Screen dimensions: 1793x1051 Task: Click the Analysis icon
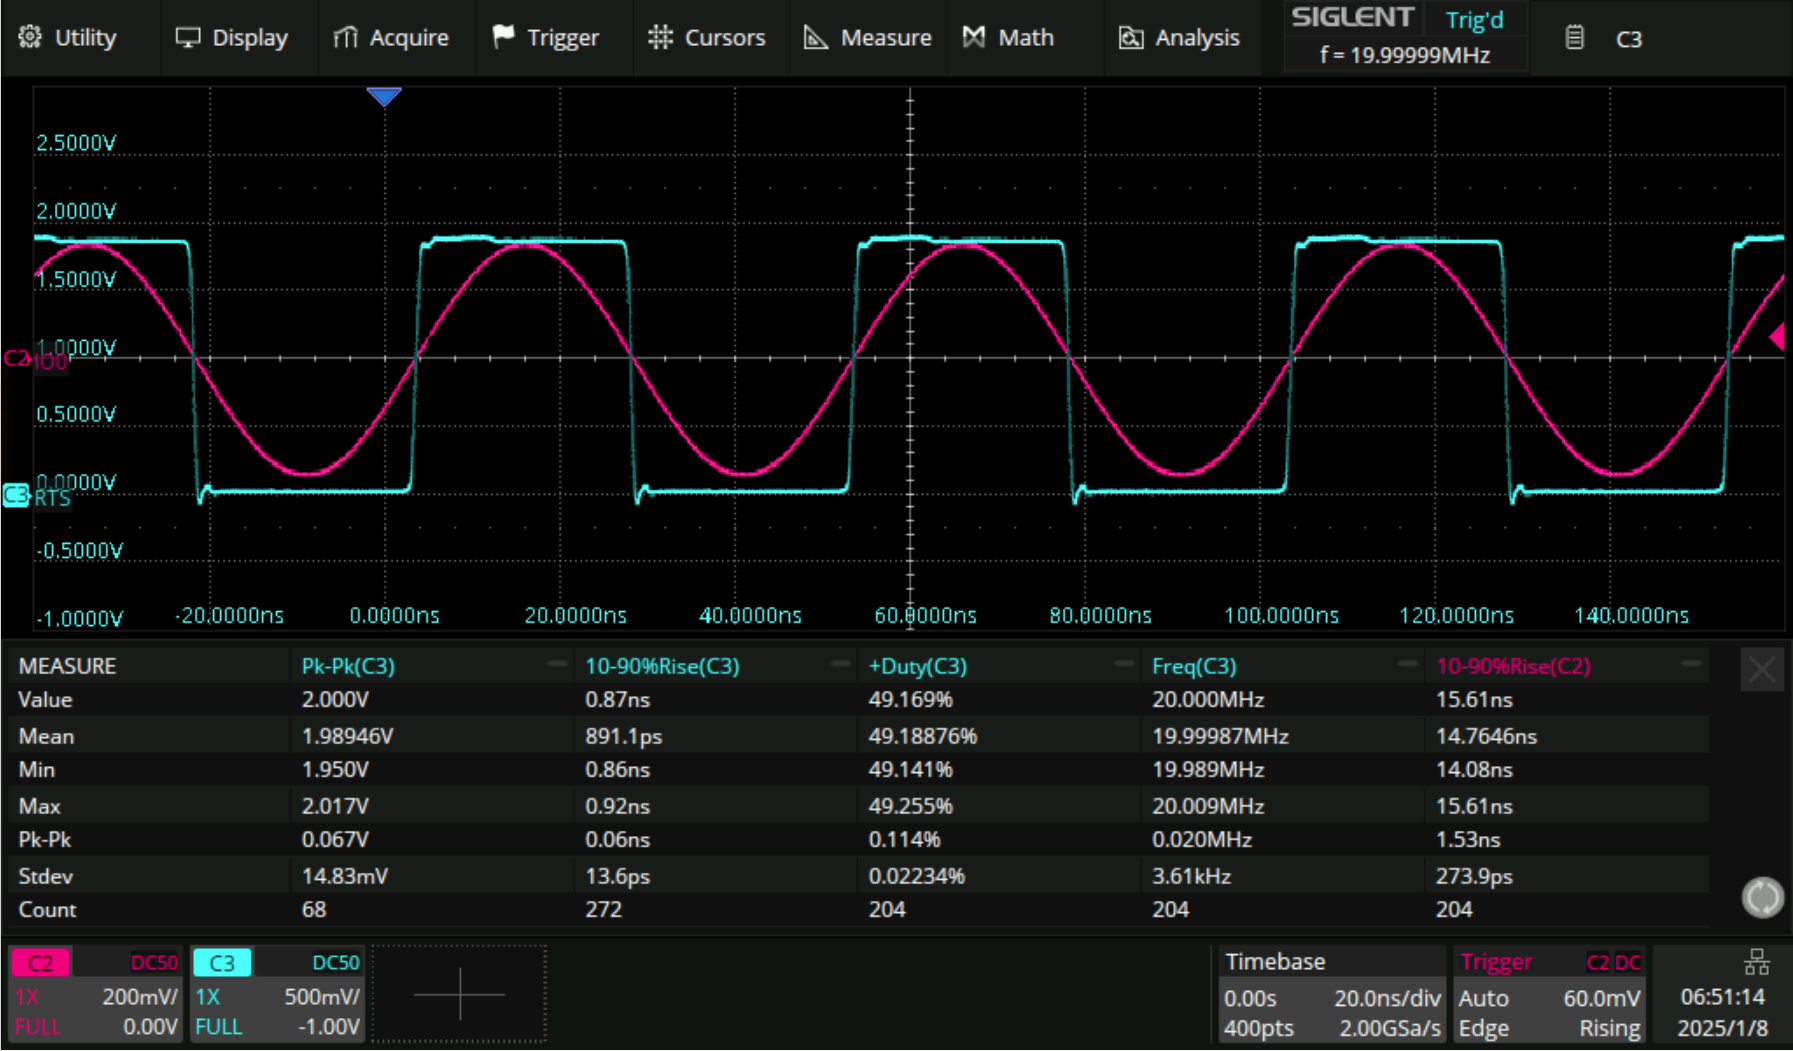pyautogui.click(x=1131, y=38)
